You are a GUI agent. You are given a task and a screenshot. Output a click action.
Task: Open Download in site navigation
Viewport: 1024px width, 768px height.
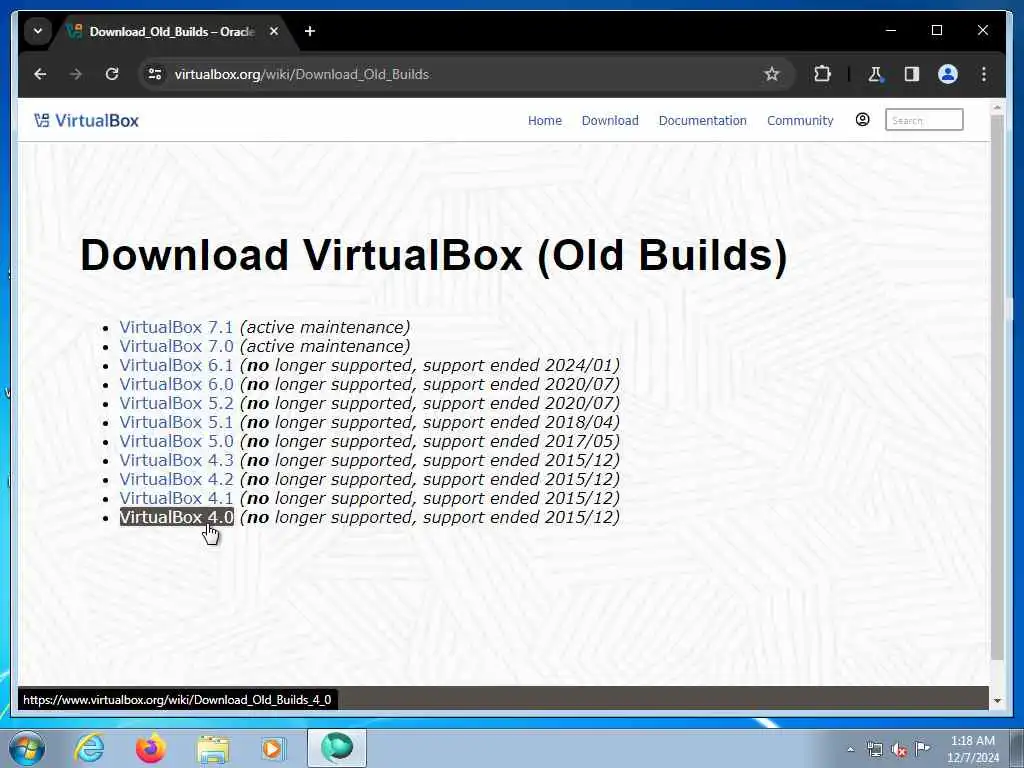610,121
